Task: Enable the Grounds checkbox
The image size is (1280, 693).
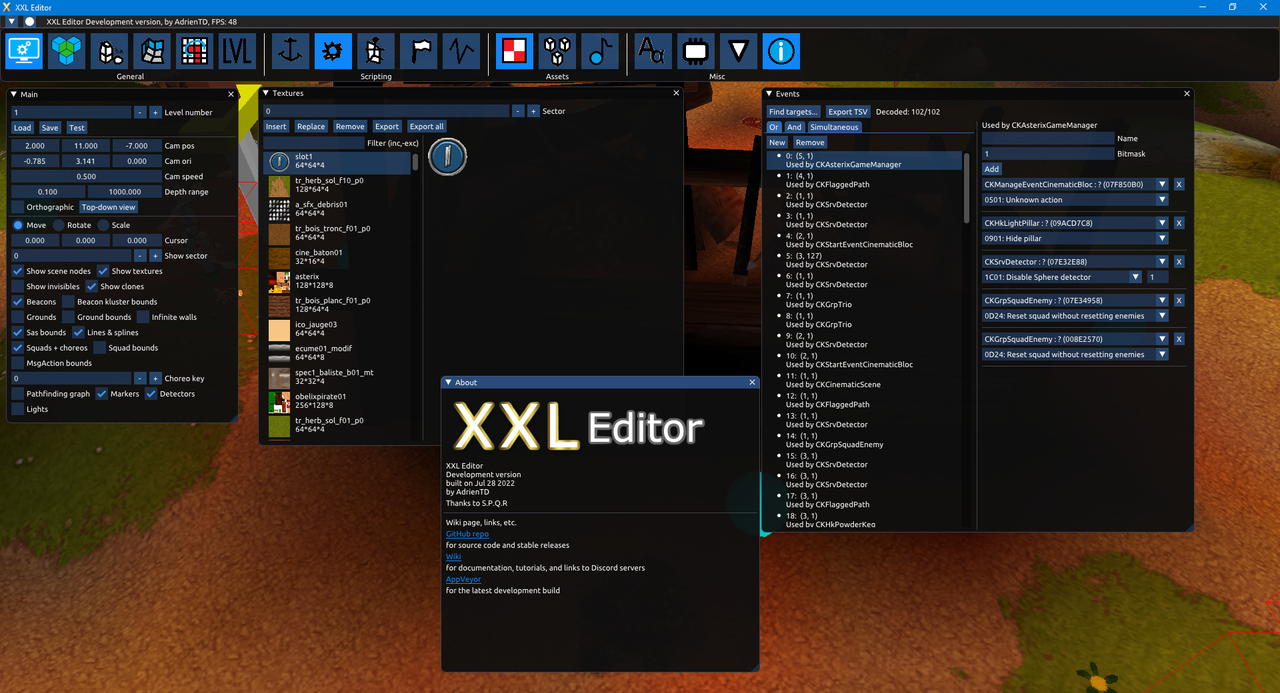Action: point(18,317)
